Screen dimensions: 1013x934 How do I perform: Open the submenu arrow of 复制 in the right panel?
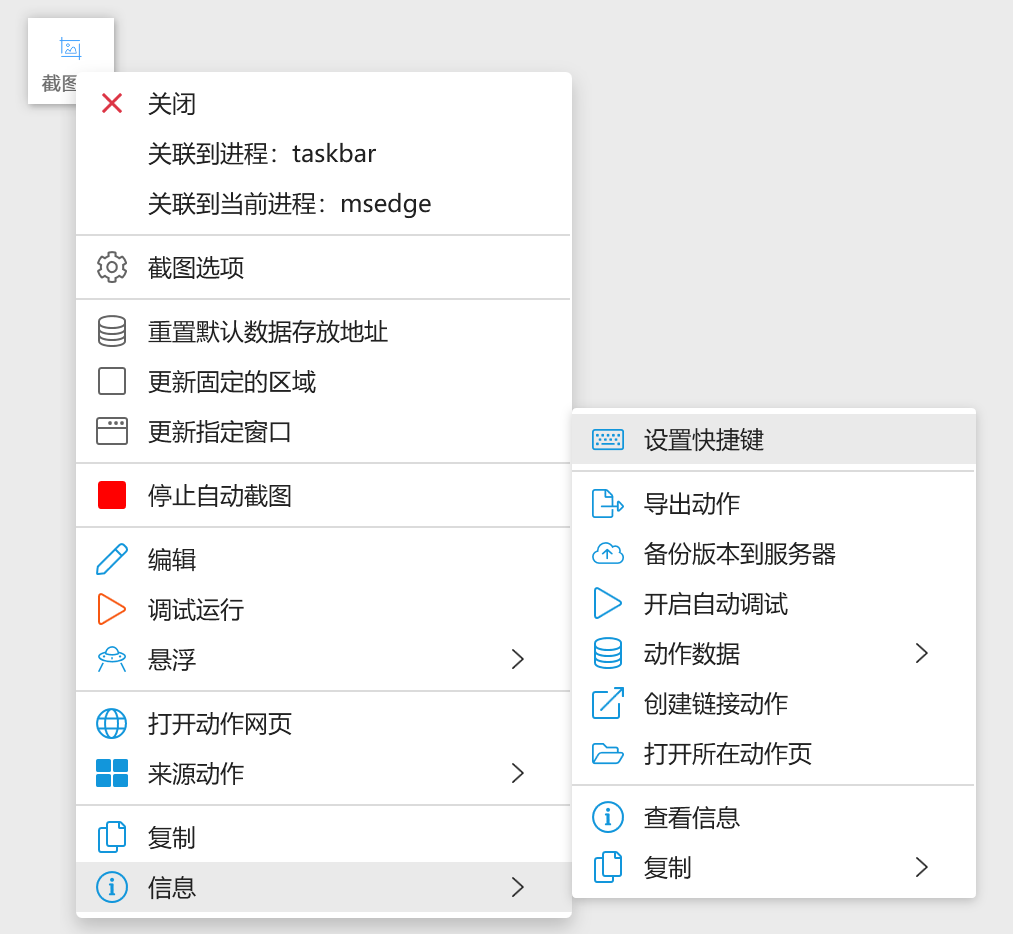click(x=921, y=867)
